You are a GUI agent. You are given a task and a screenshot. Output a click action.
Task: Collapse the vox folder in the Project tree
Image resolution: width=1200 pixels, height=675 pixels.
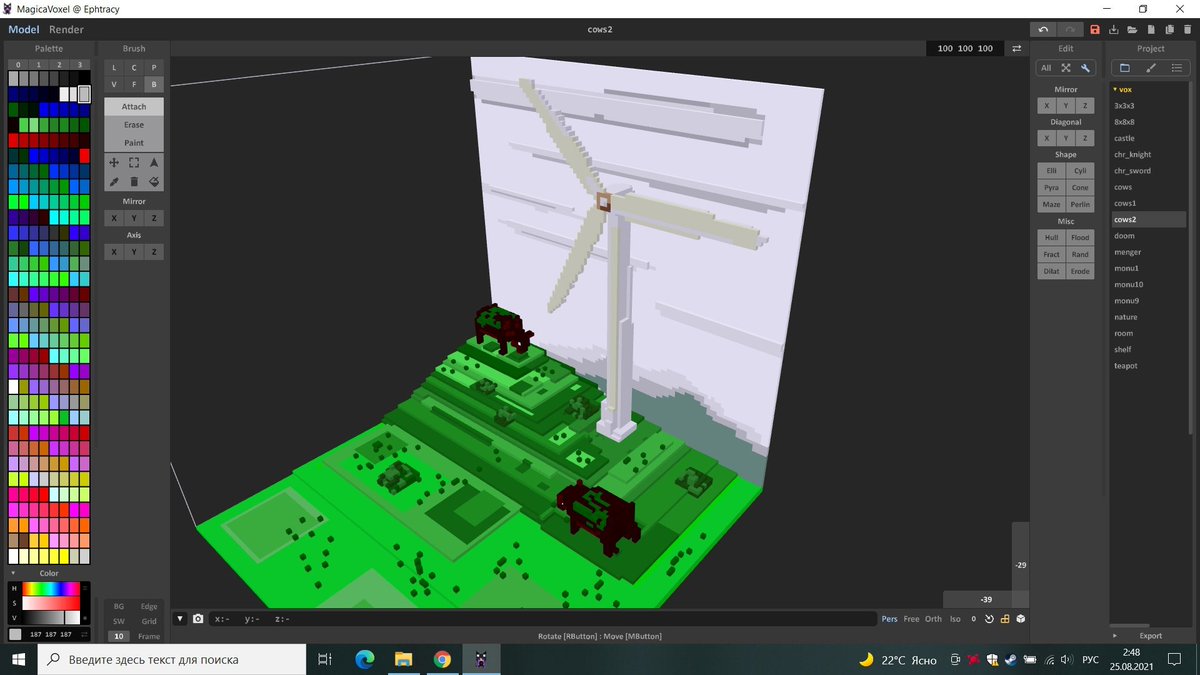coord(1115,89)
